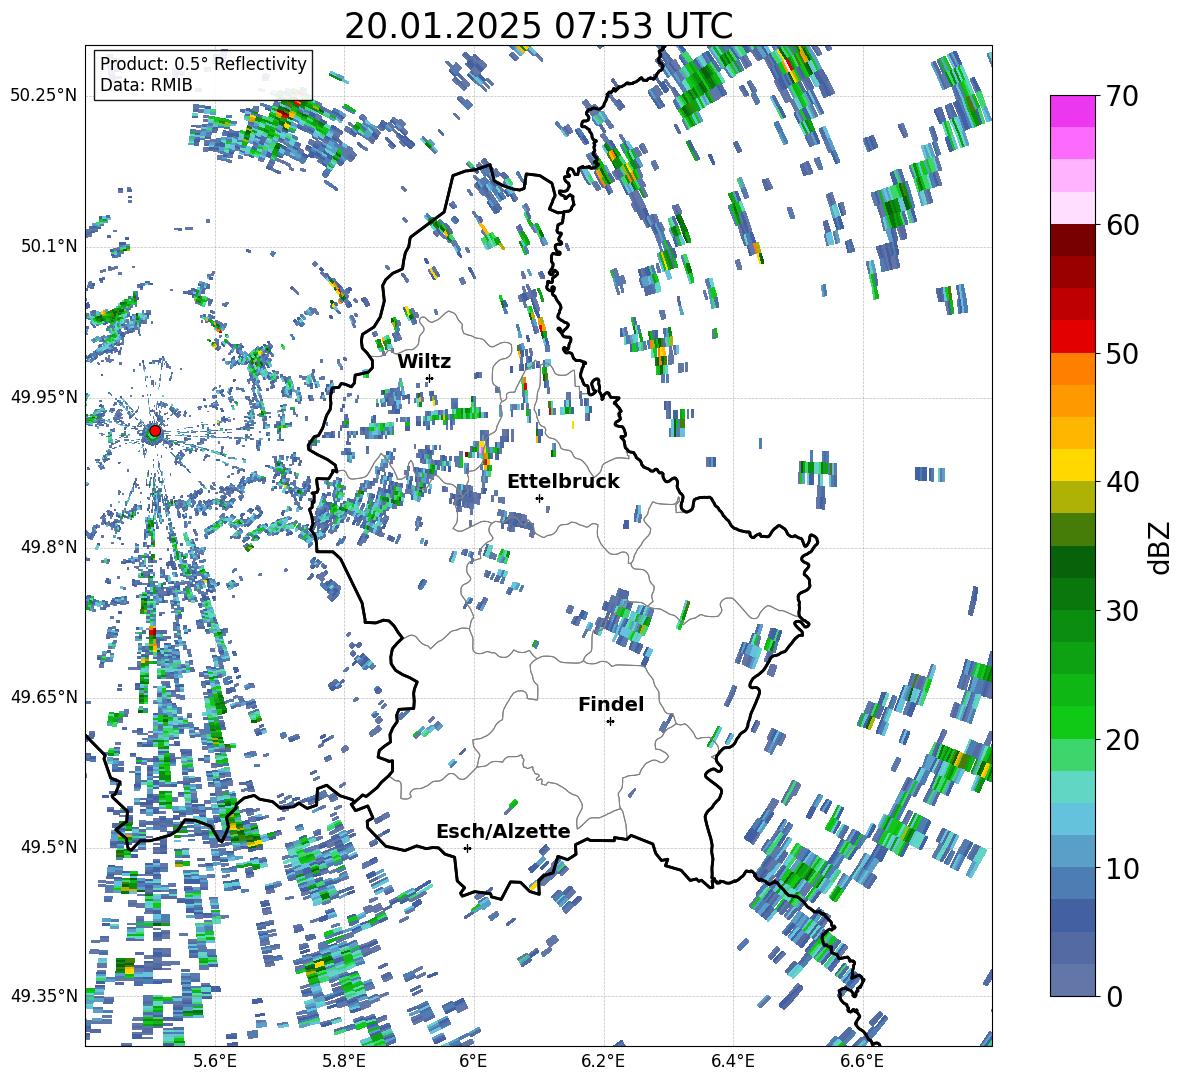Click the 50.25°N latitude label
The height and width of the screenshot is (1081, 1184).
[x=44, y=96]
